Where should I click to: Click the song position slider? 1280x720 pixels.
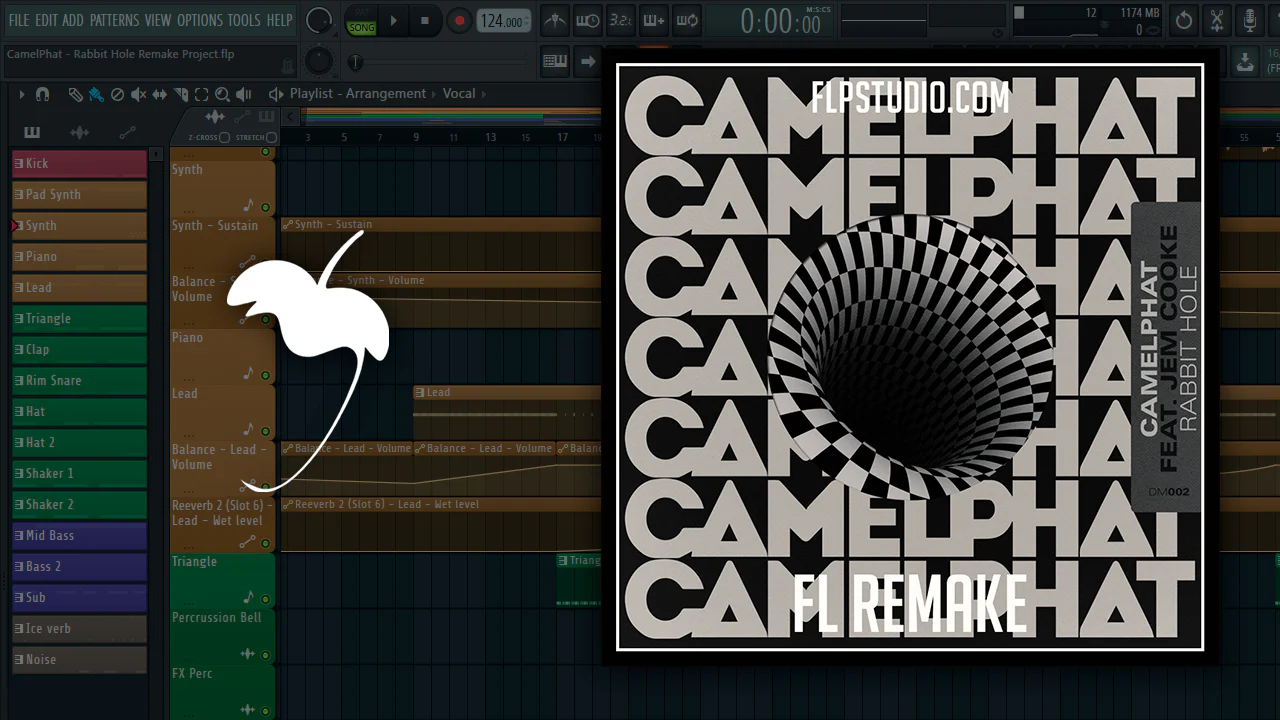pyautogui.click(x=440, y=62)
